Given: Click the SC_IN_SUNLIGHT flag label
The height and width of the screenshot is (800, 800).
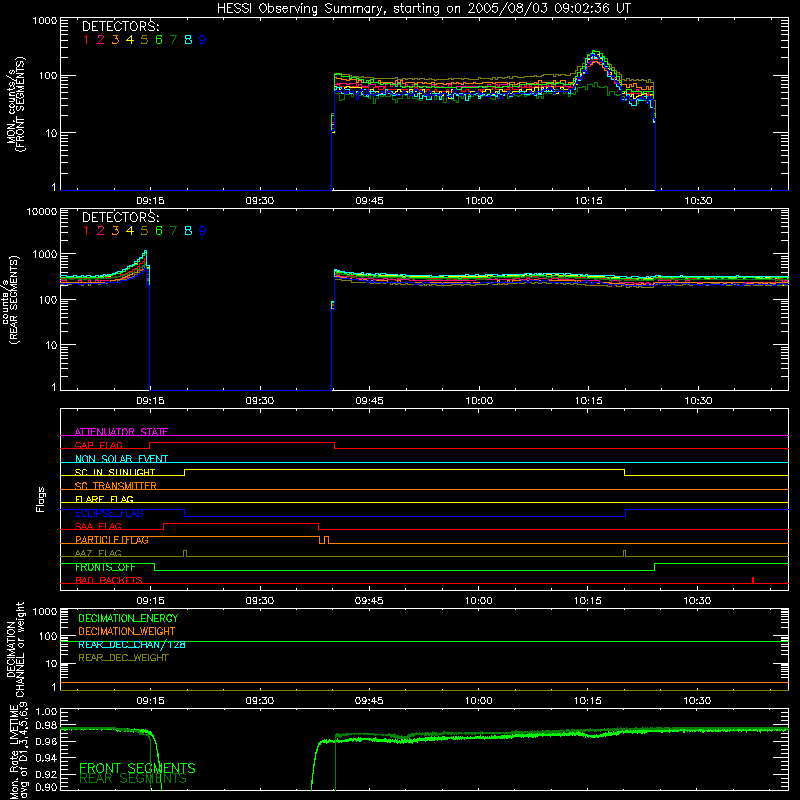Looking at the screenshot, I should (115, 472).
